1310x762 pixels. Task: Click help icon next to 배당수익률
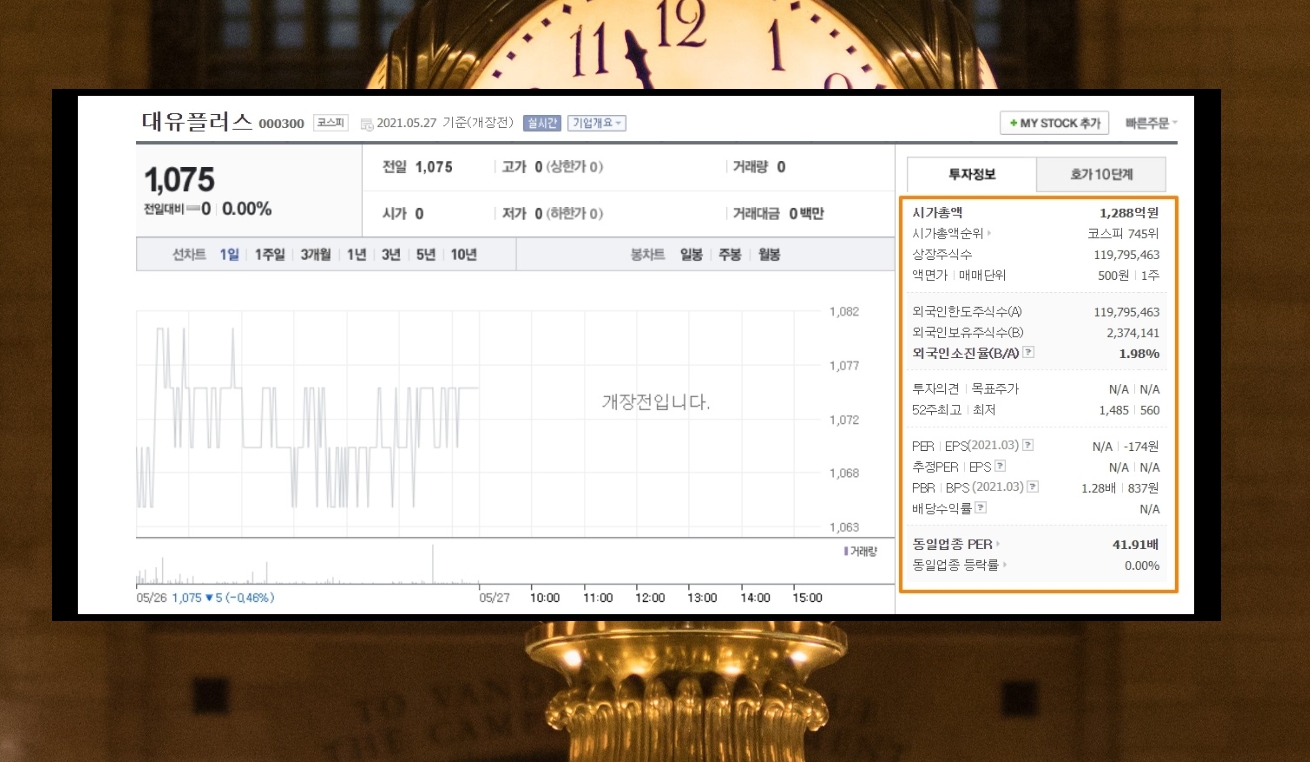(x=980, y=508)
